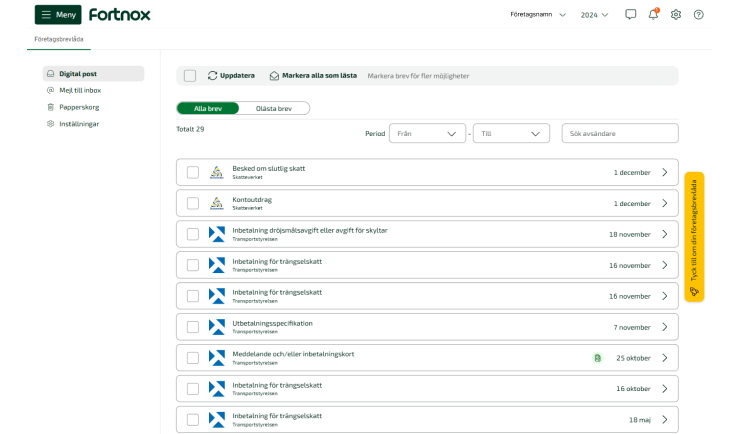740x434 pixels.
Task: Click green attachment badge on 25 oktober row
Action: coord(597,358)
